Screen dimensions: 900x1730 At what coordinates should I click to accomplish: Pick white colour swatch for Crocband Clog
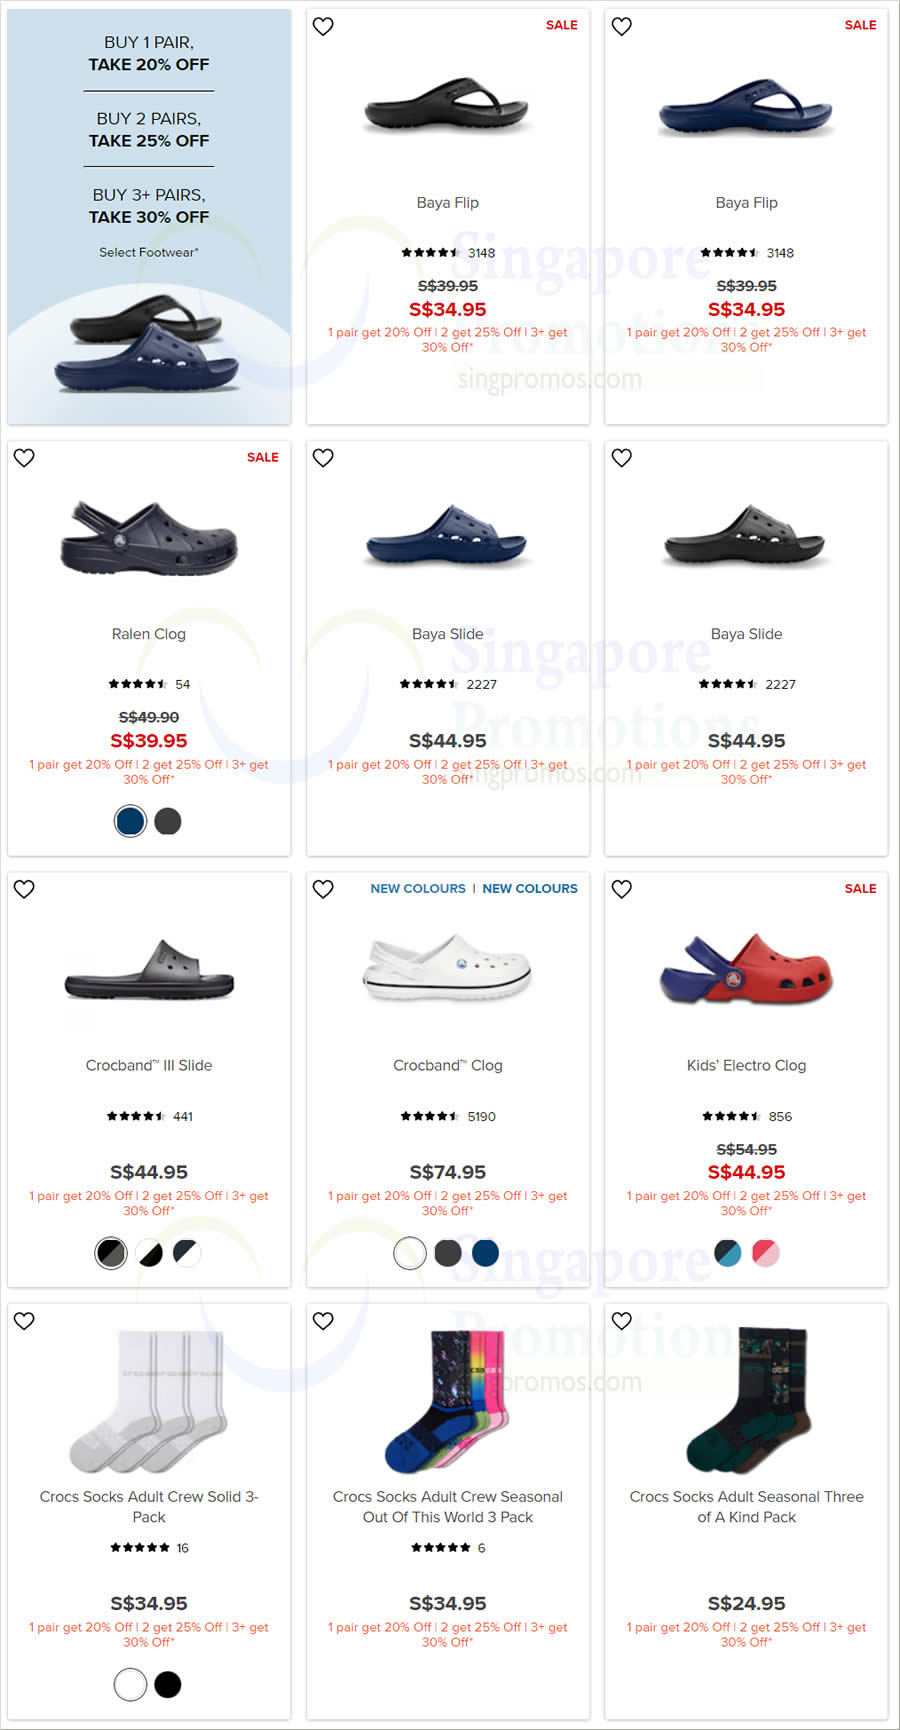[x=410, y=1252]
